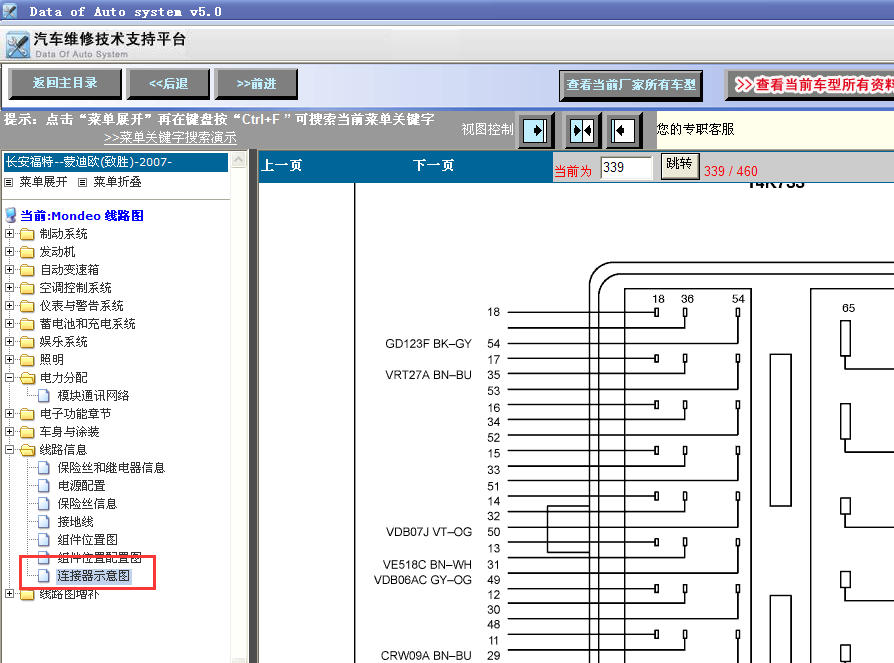Collapse the 电力分配 tree node
Screen dimensions: 894x663
click(9, 377)
